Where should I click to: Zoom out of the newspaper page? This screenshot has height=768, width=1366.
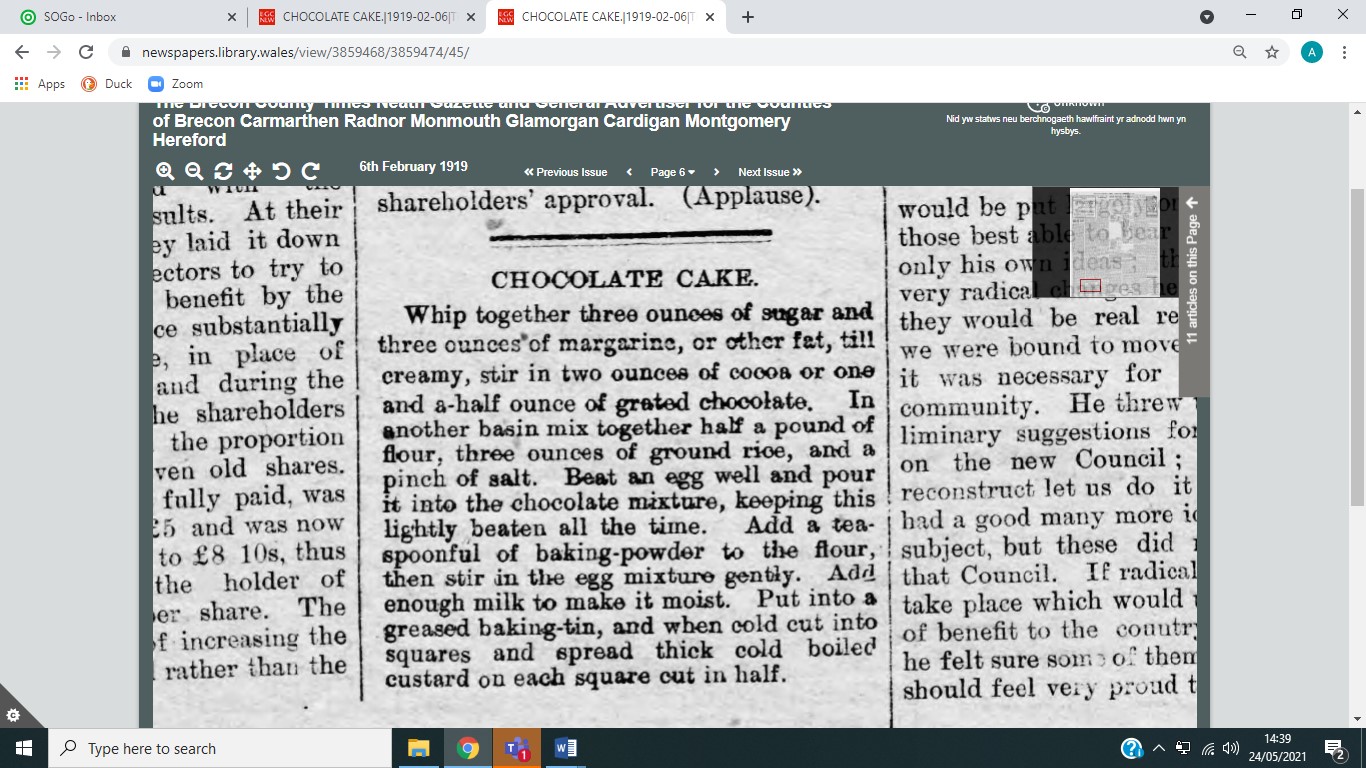[193, 171]
